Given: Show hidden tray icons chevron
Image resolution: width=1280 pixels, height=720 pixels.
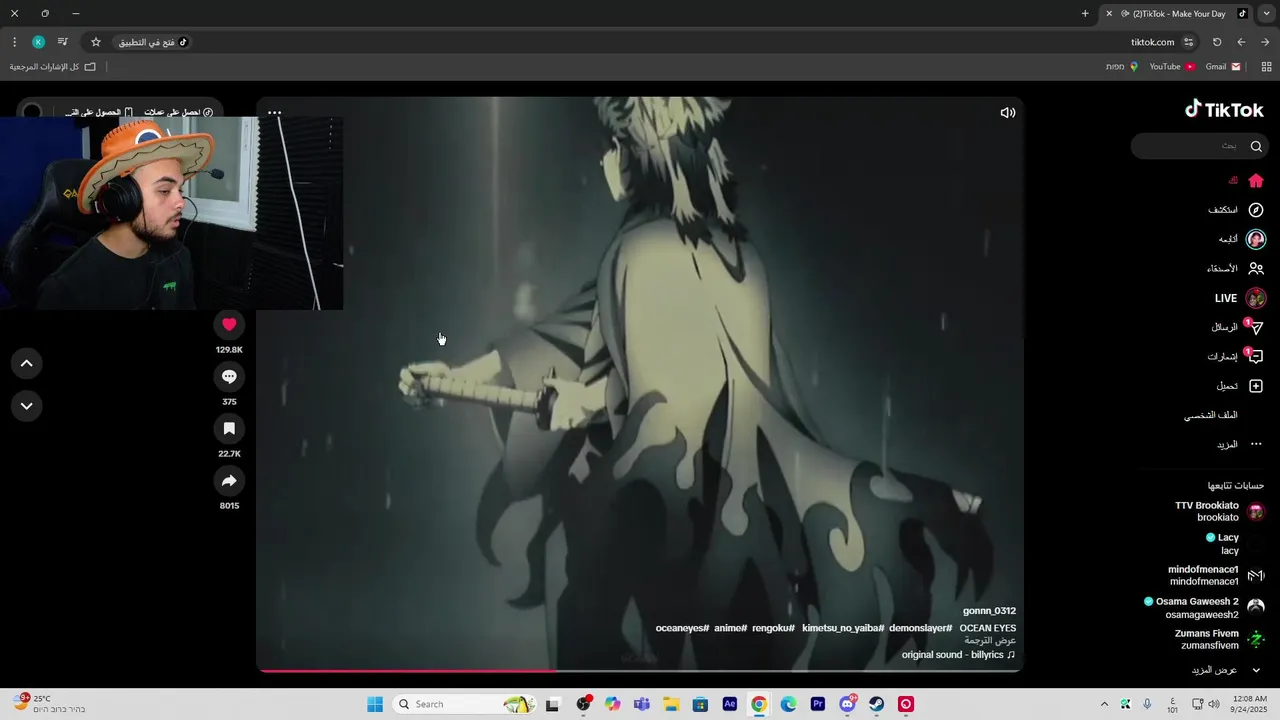Looking at the screenshot, I should [x=1104, y=704].
